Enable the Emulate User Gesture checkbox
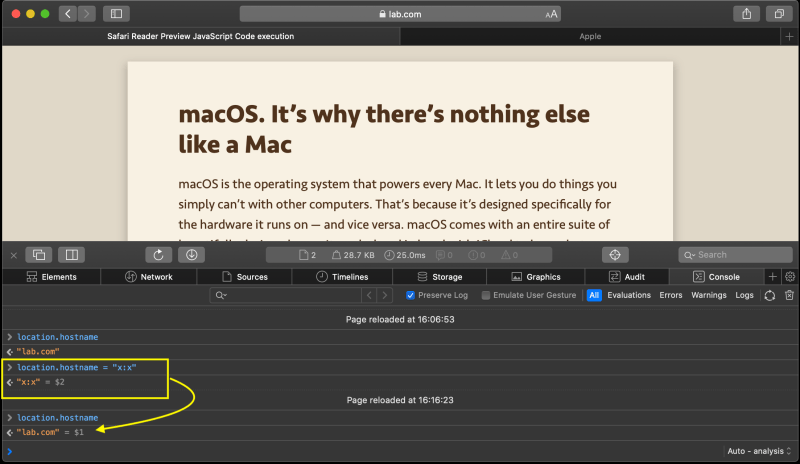 click(486, 295)
